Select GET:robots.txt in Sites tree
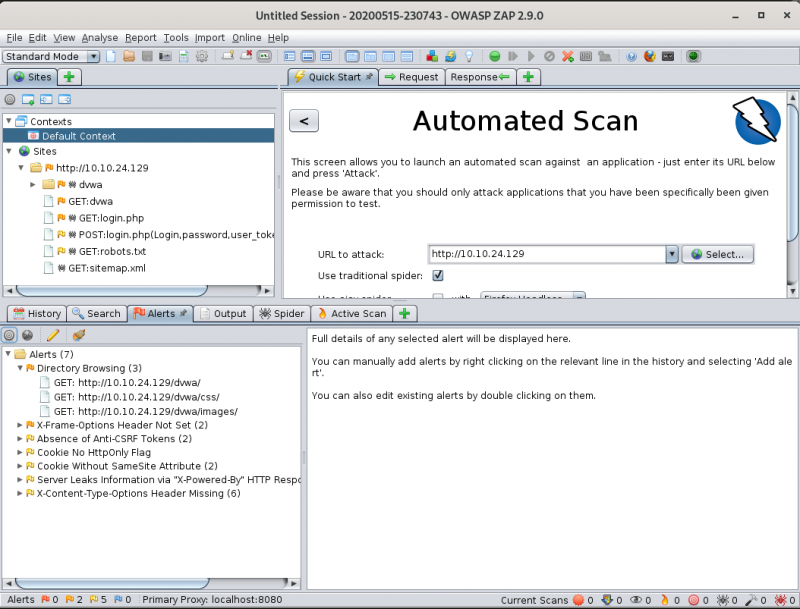Screen dimensions: 800x609 tap(112, 251)
